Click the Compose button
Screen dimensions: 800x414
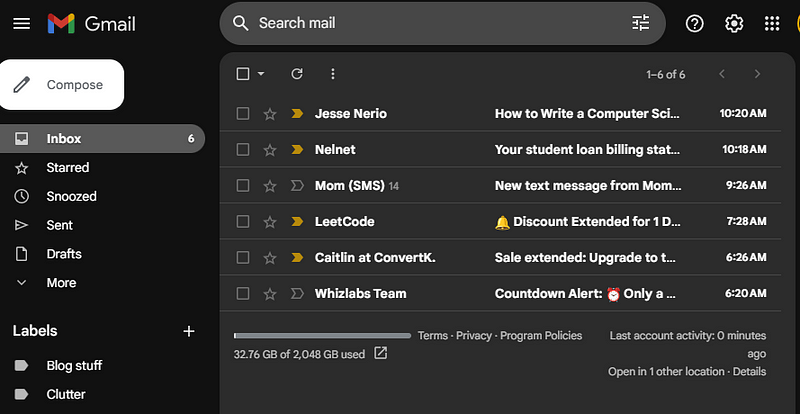pyautogui.click(x=62, y=85)
